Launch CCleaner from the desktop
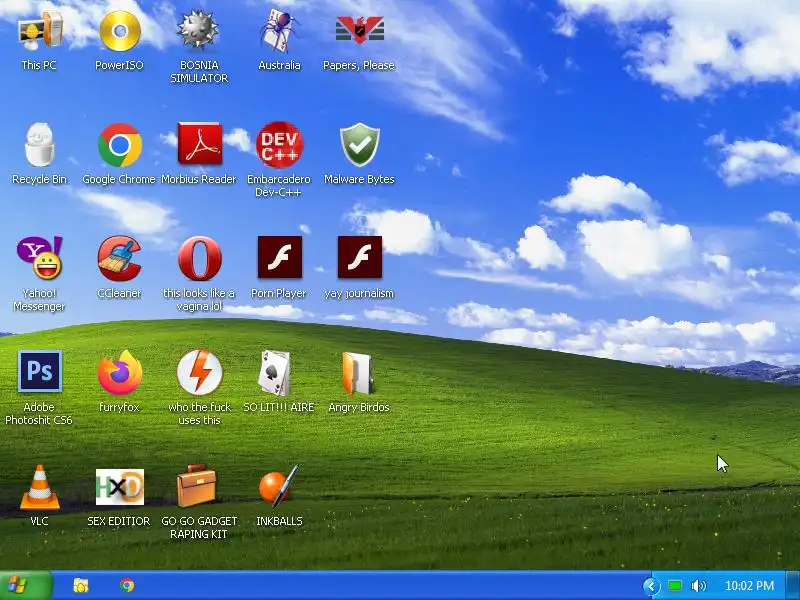 click(119, 258)
